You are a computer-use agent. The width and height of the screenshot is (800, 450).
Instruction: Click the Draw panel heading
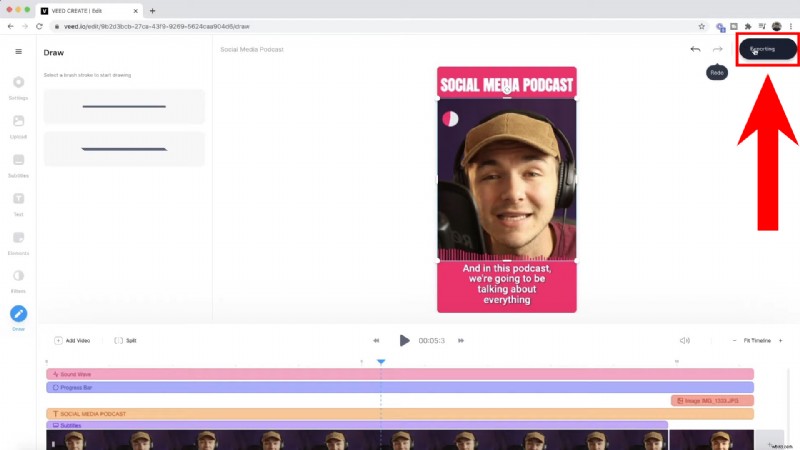click(54, 53)
